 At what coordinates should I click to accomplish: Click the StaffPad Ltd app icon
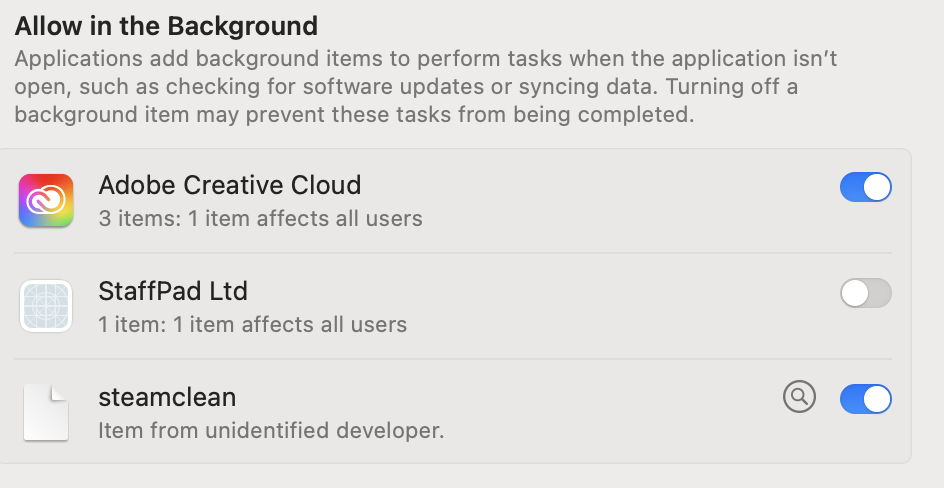point(46,306)
